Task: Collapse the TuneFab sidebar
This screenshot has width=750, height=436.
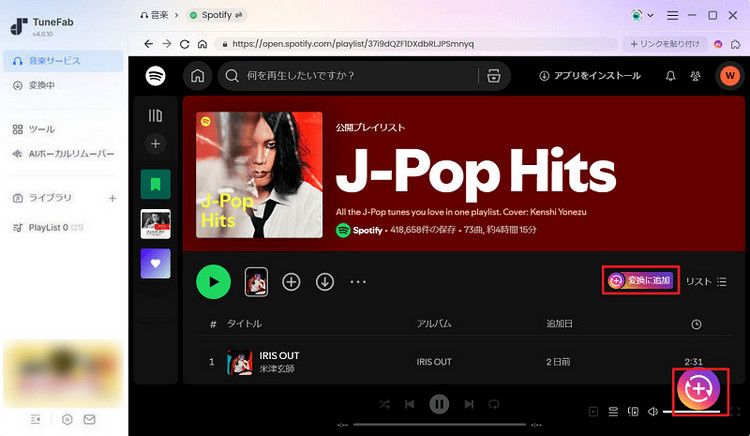Action: coord(35,419)
